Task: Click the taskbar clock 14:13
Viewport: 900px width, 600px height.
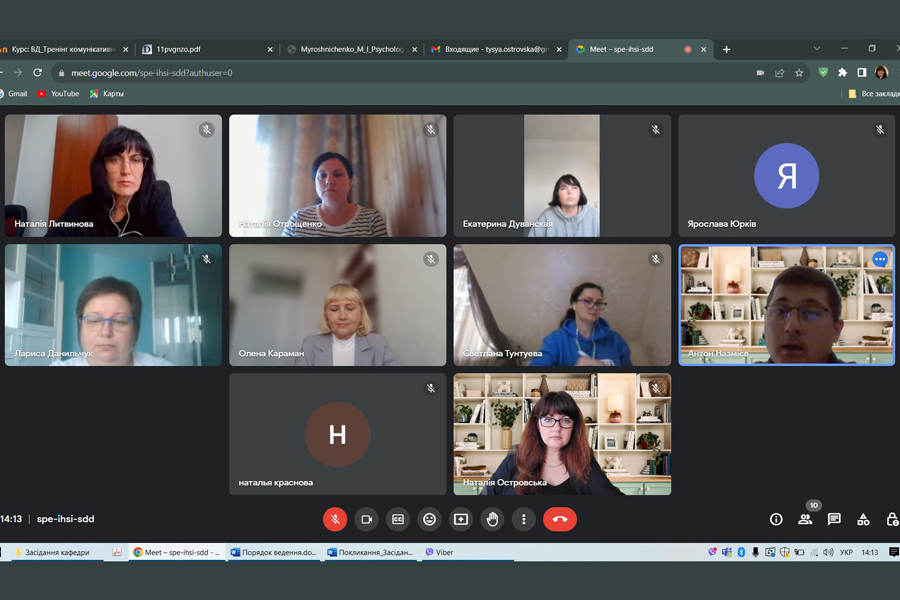Action: point(870,552)
